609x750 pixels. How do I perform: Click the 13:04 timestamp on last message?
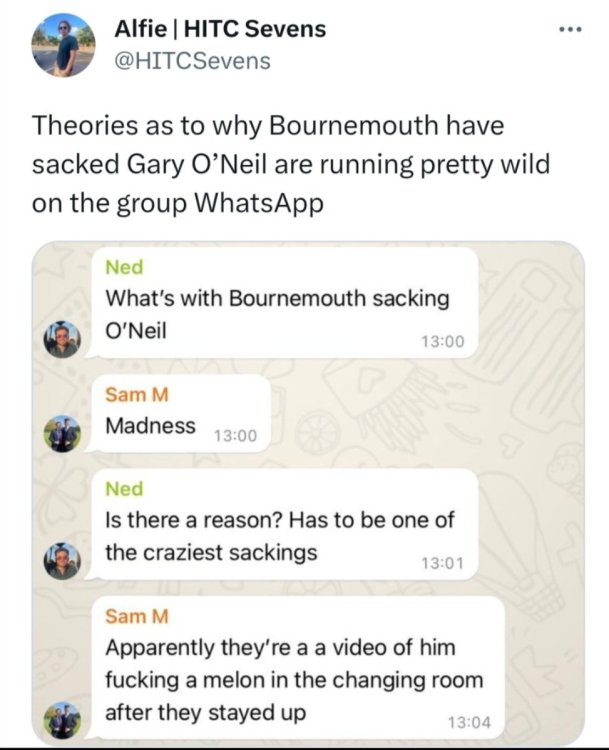469,722
